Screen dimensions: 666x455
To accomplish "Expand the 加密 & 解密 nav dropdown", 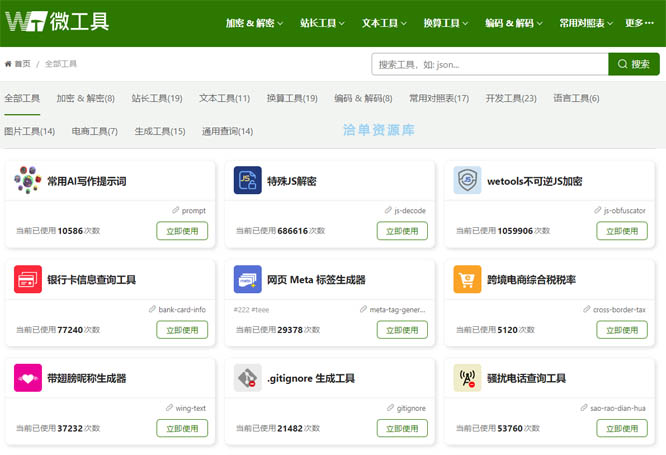I will (x=254, y=23).
